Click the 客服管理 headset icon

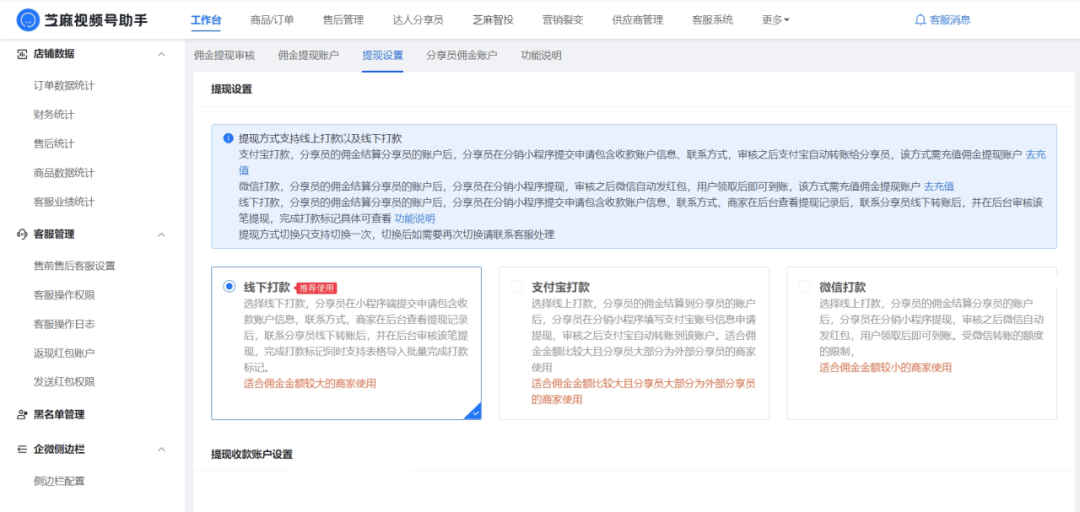coord(22,234)
